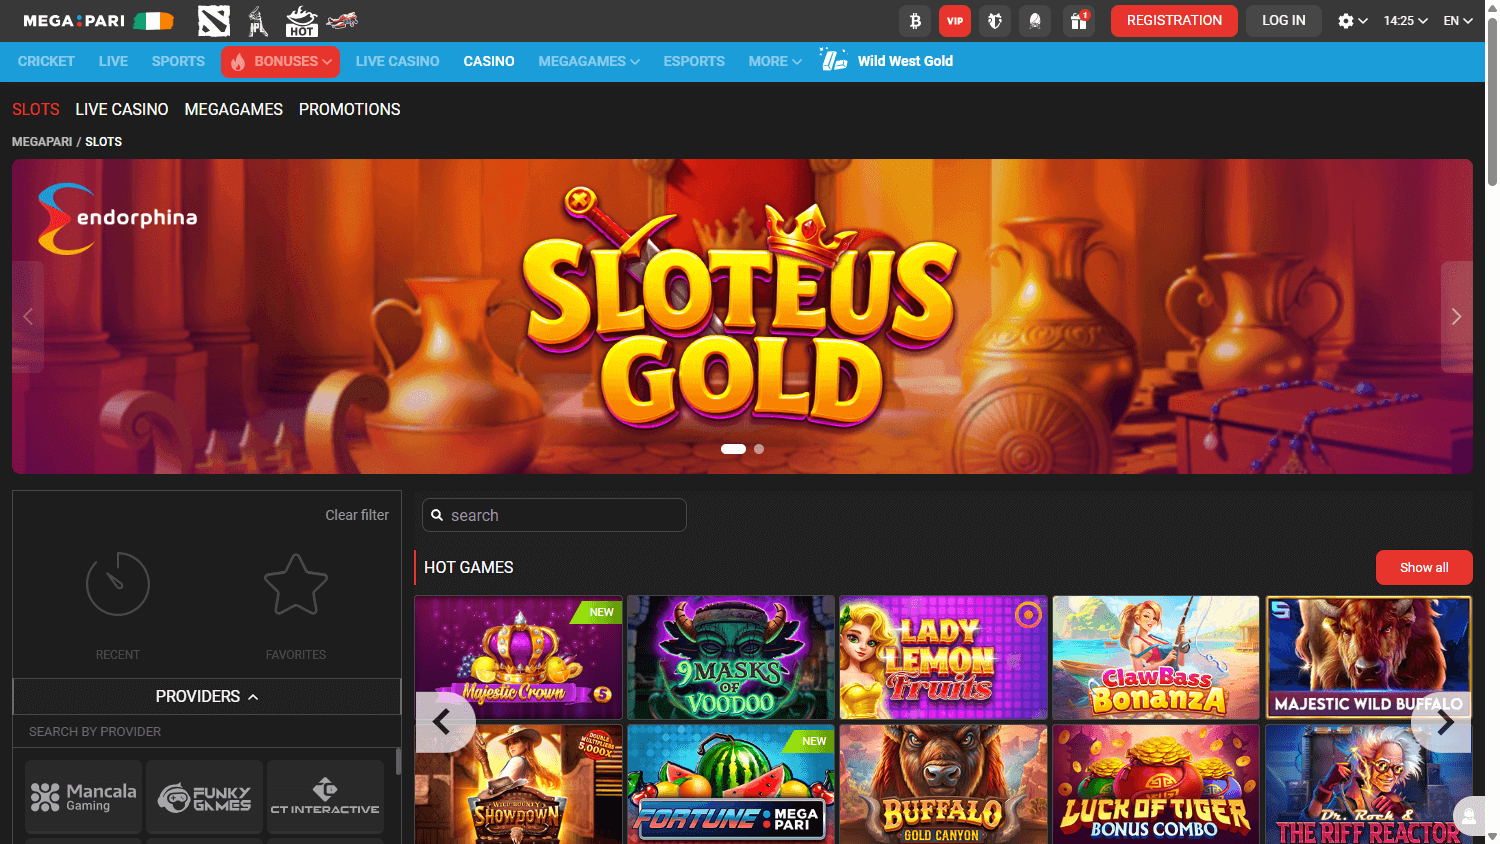
Task: Click the game search input field
Action: point(554,515)
